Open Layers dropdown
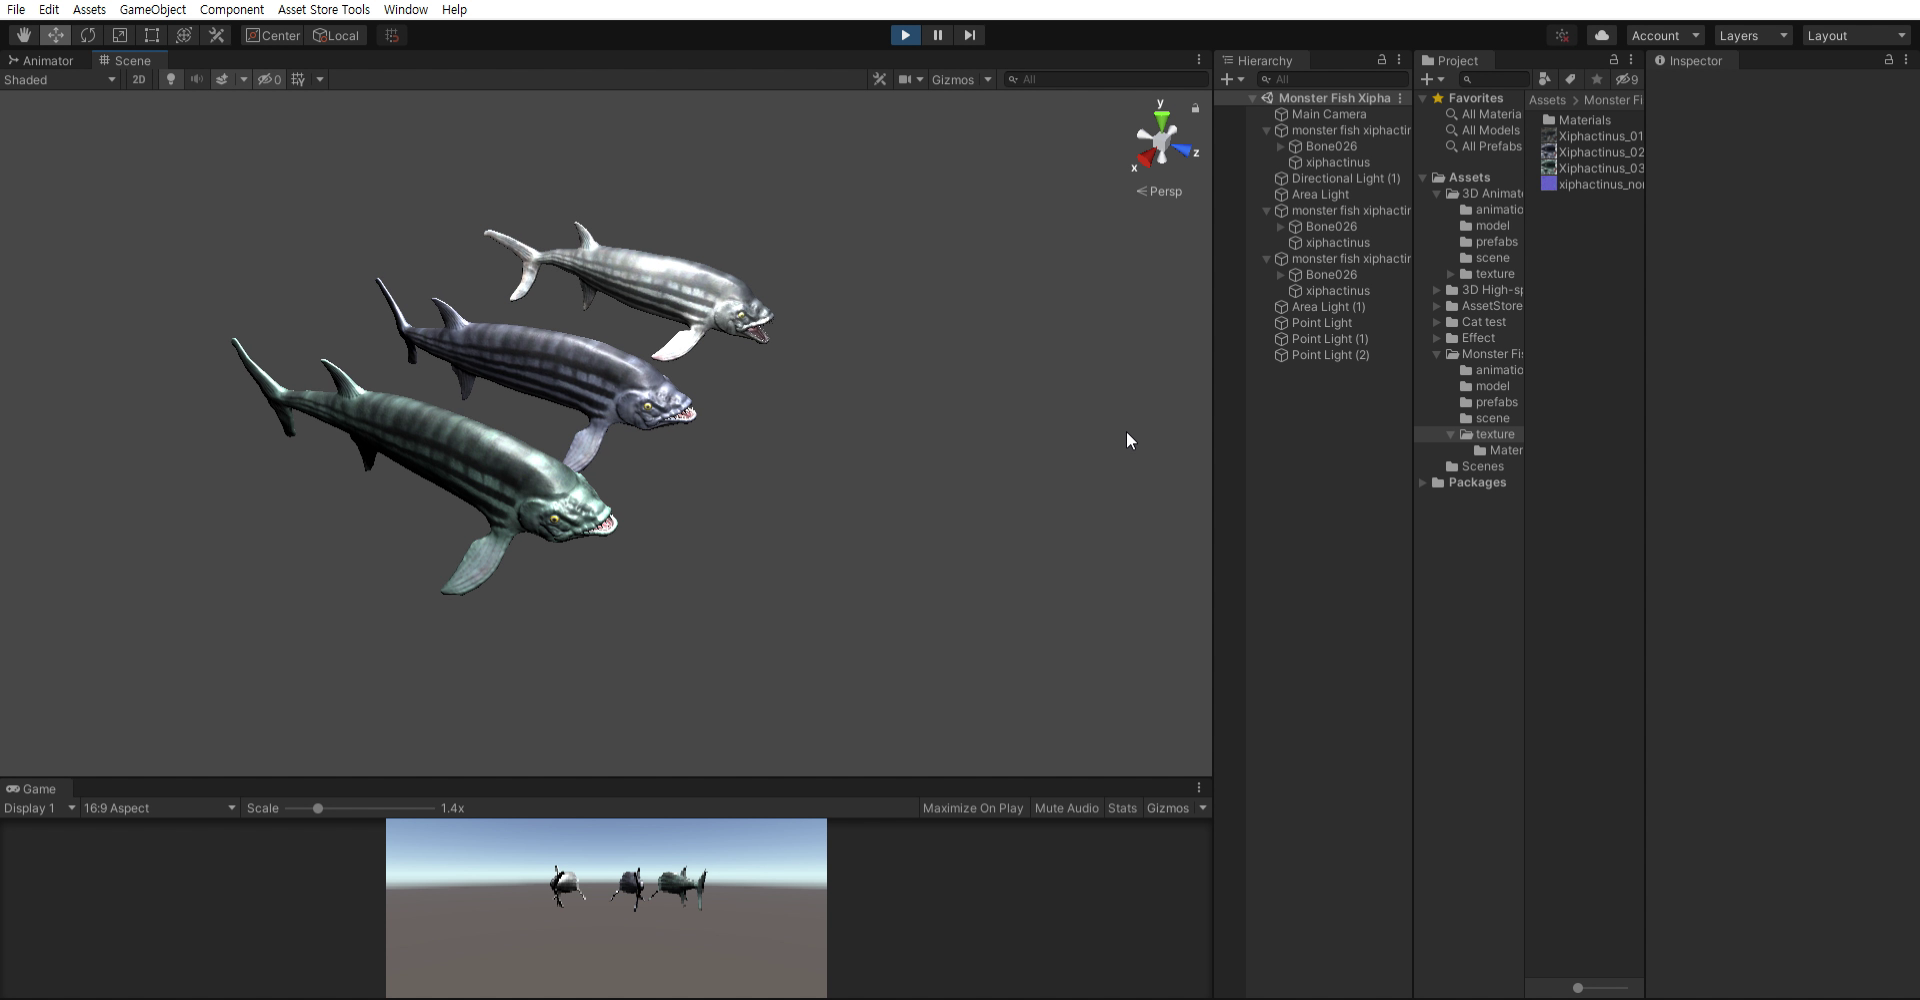This screenshot has width=1920, height=1000. tap(1753, 35)
